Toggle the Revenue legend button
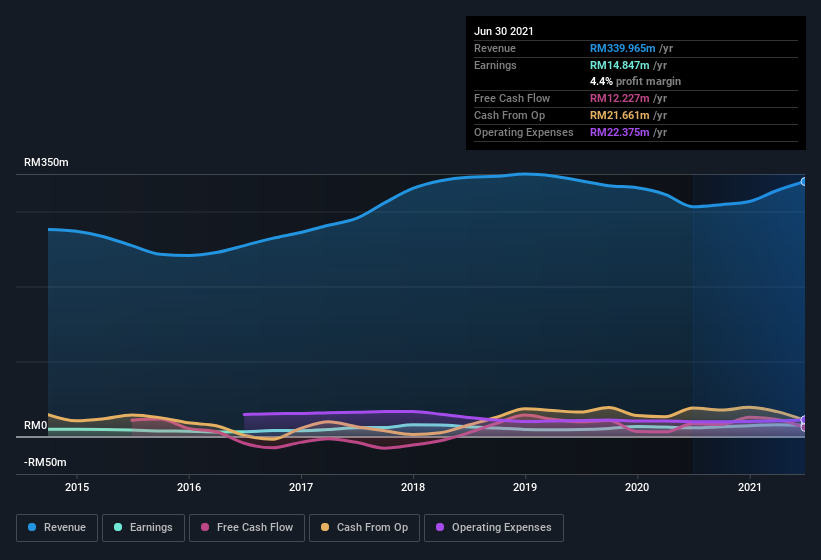The width and height of the screenshot is (821, 560). point(57,528)
